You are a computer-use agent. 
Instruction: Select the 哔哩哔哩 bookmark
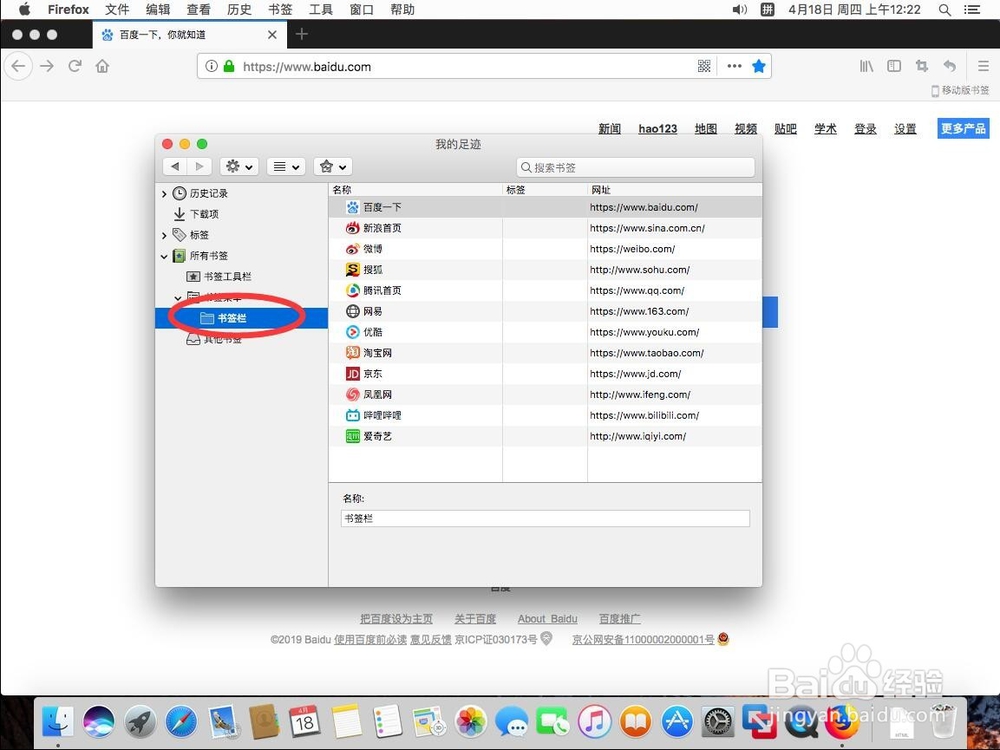coord(545,415)
